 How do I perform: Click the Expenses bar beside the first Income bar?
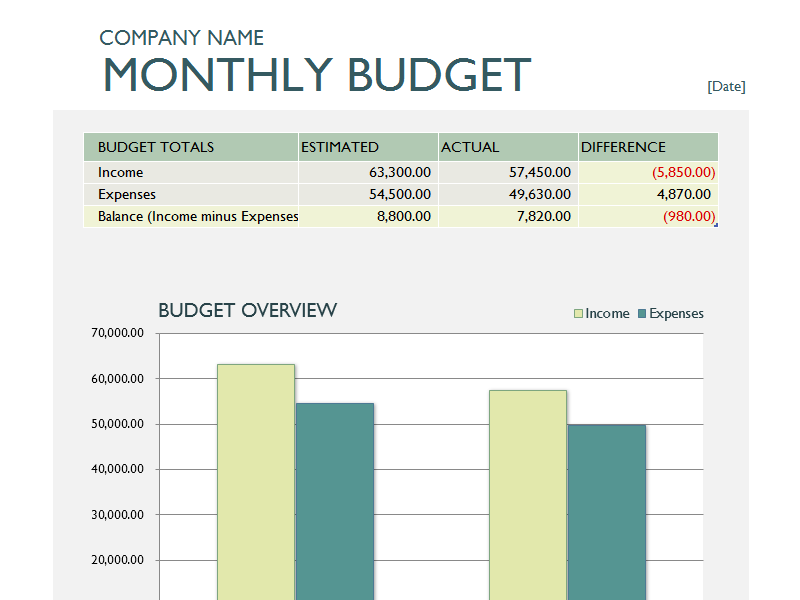pos(335,490)
